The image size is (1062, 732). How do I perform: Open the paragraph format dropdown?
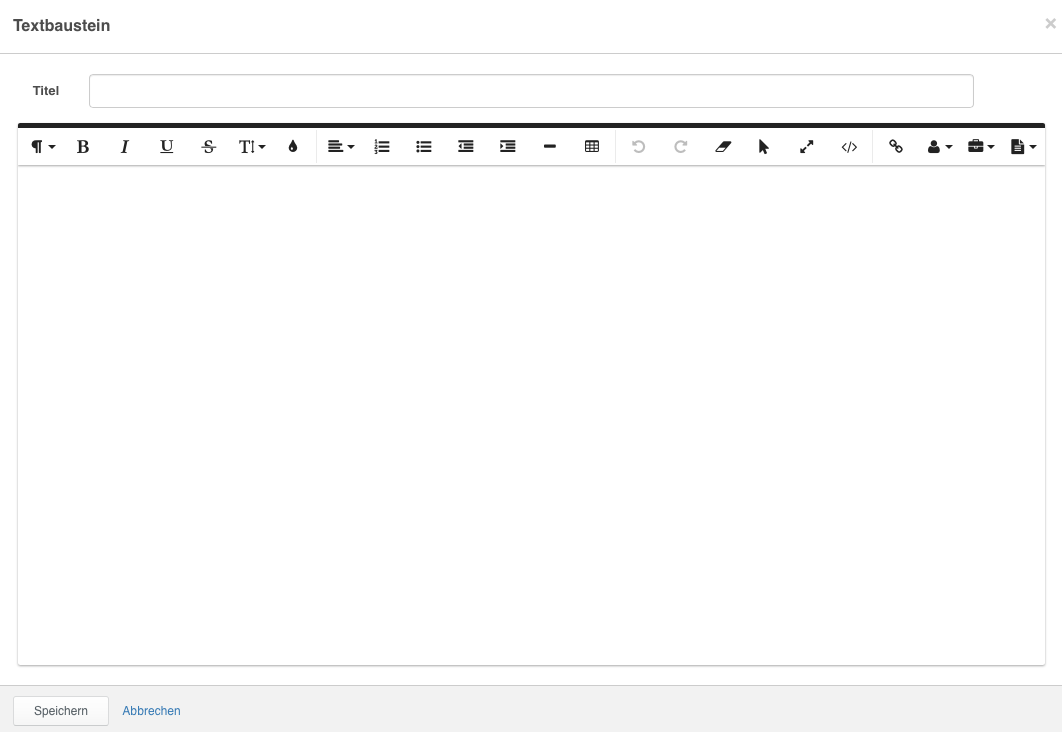coord(43,147)
